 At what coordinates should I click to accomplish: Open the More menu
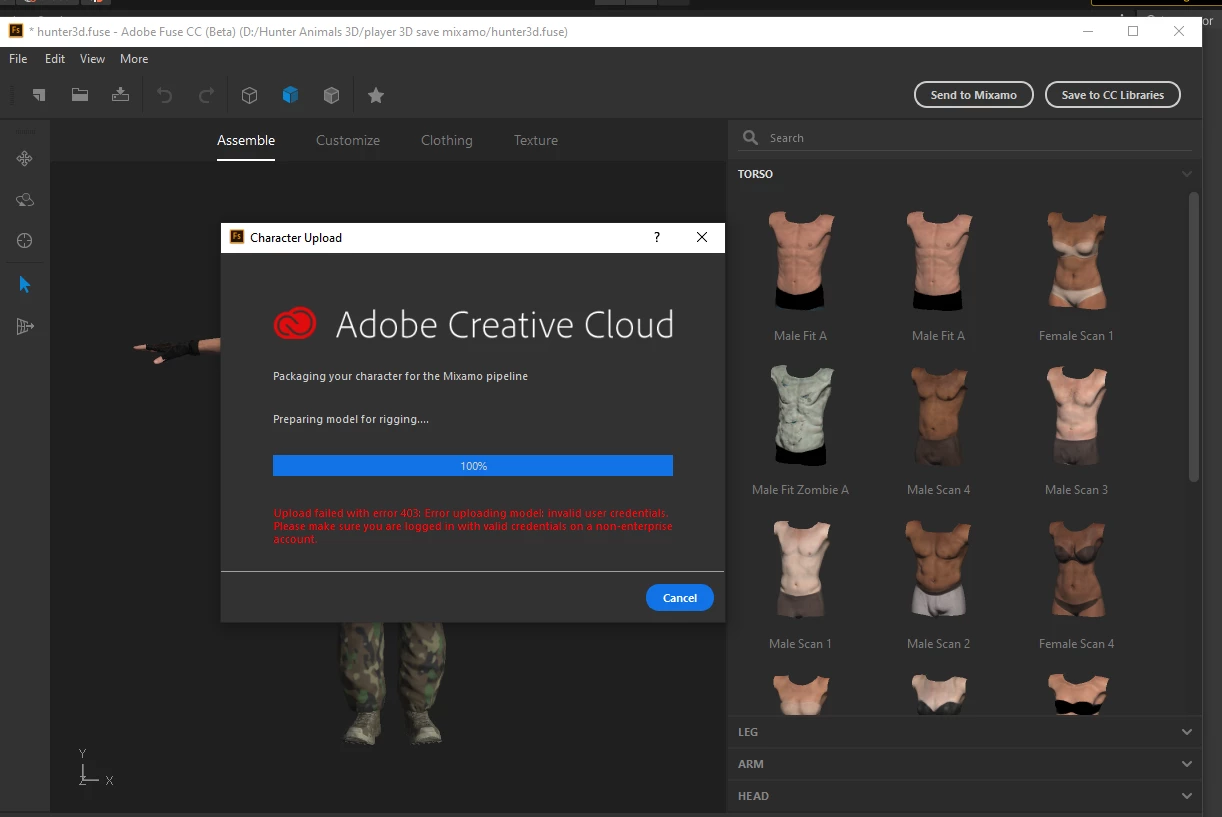pos(134,59)
